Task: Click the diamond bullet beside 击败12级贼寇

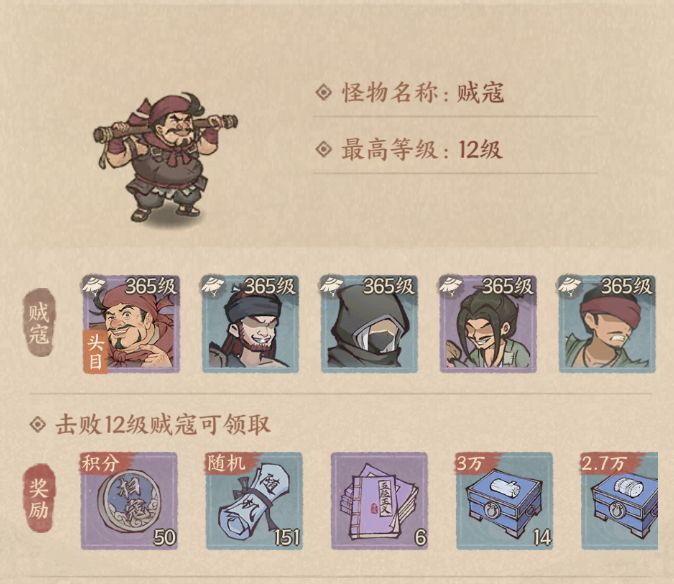Action: point(38,425)
